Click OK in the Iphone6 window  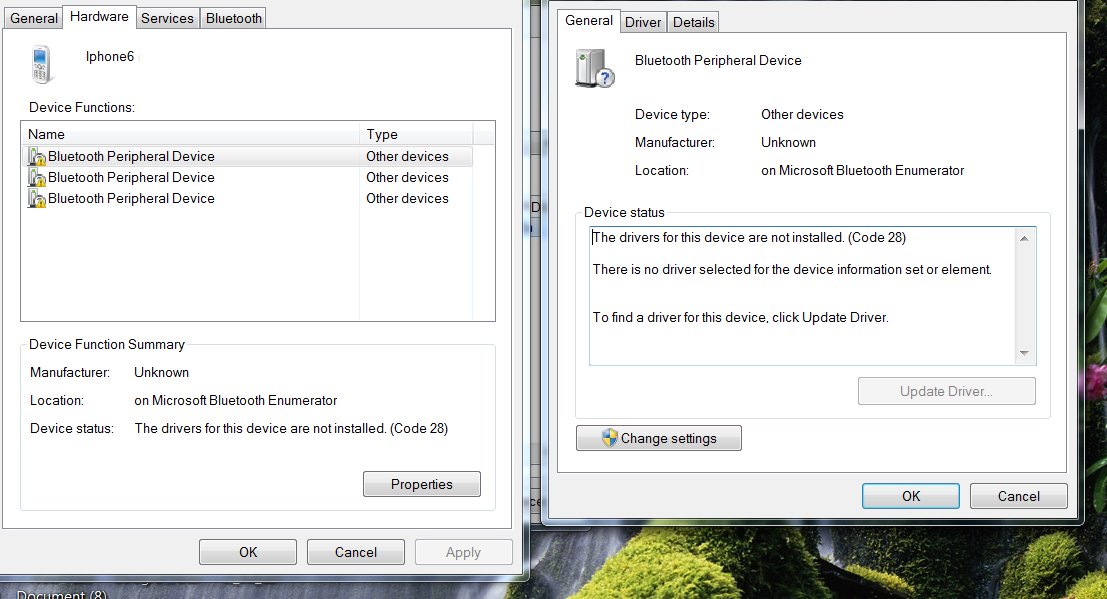[x=248, y=552]
